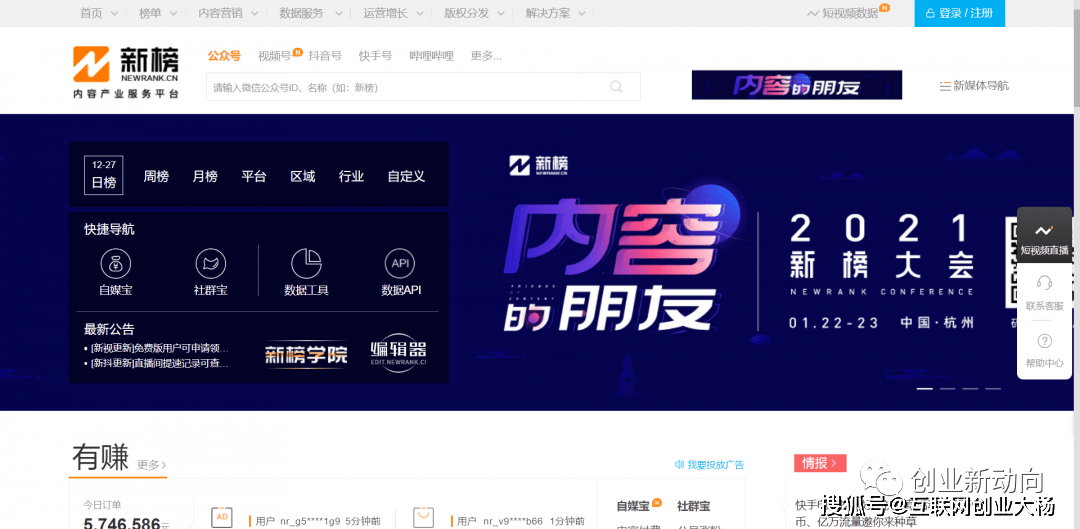Click the 新榜 NEWRANK.CN logo
Screen dimensions: 1080x529
tap(126, 72)
